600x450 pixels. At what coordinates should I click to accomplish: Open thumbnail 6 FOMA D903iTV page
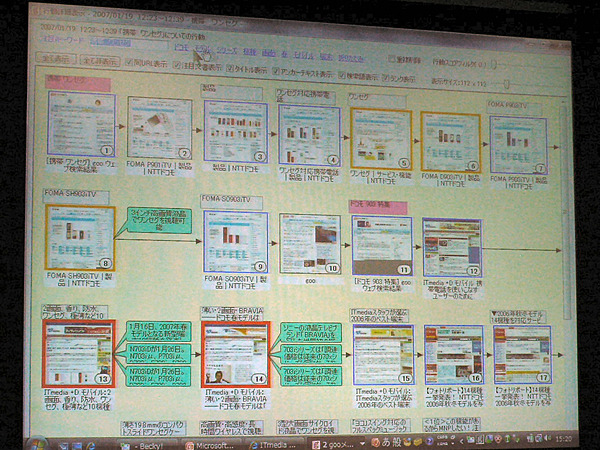click(450, 142)
